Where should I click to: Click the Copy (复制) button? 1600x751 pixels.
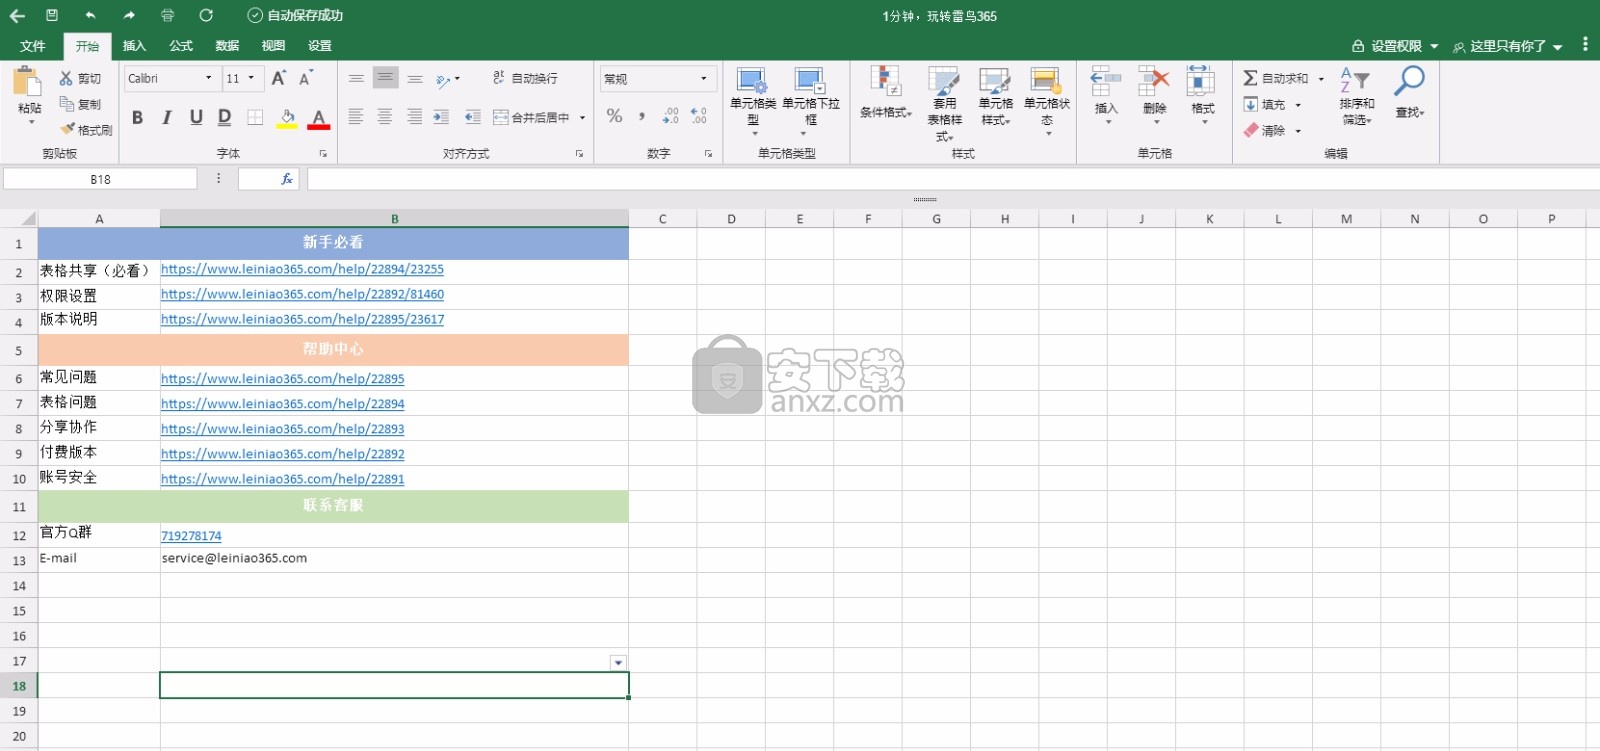click(80, 104)
